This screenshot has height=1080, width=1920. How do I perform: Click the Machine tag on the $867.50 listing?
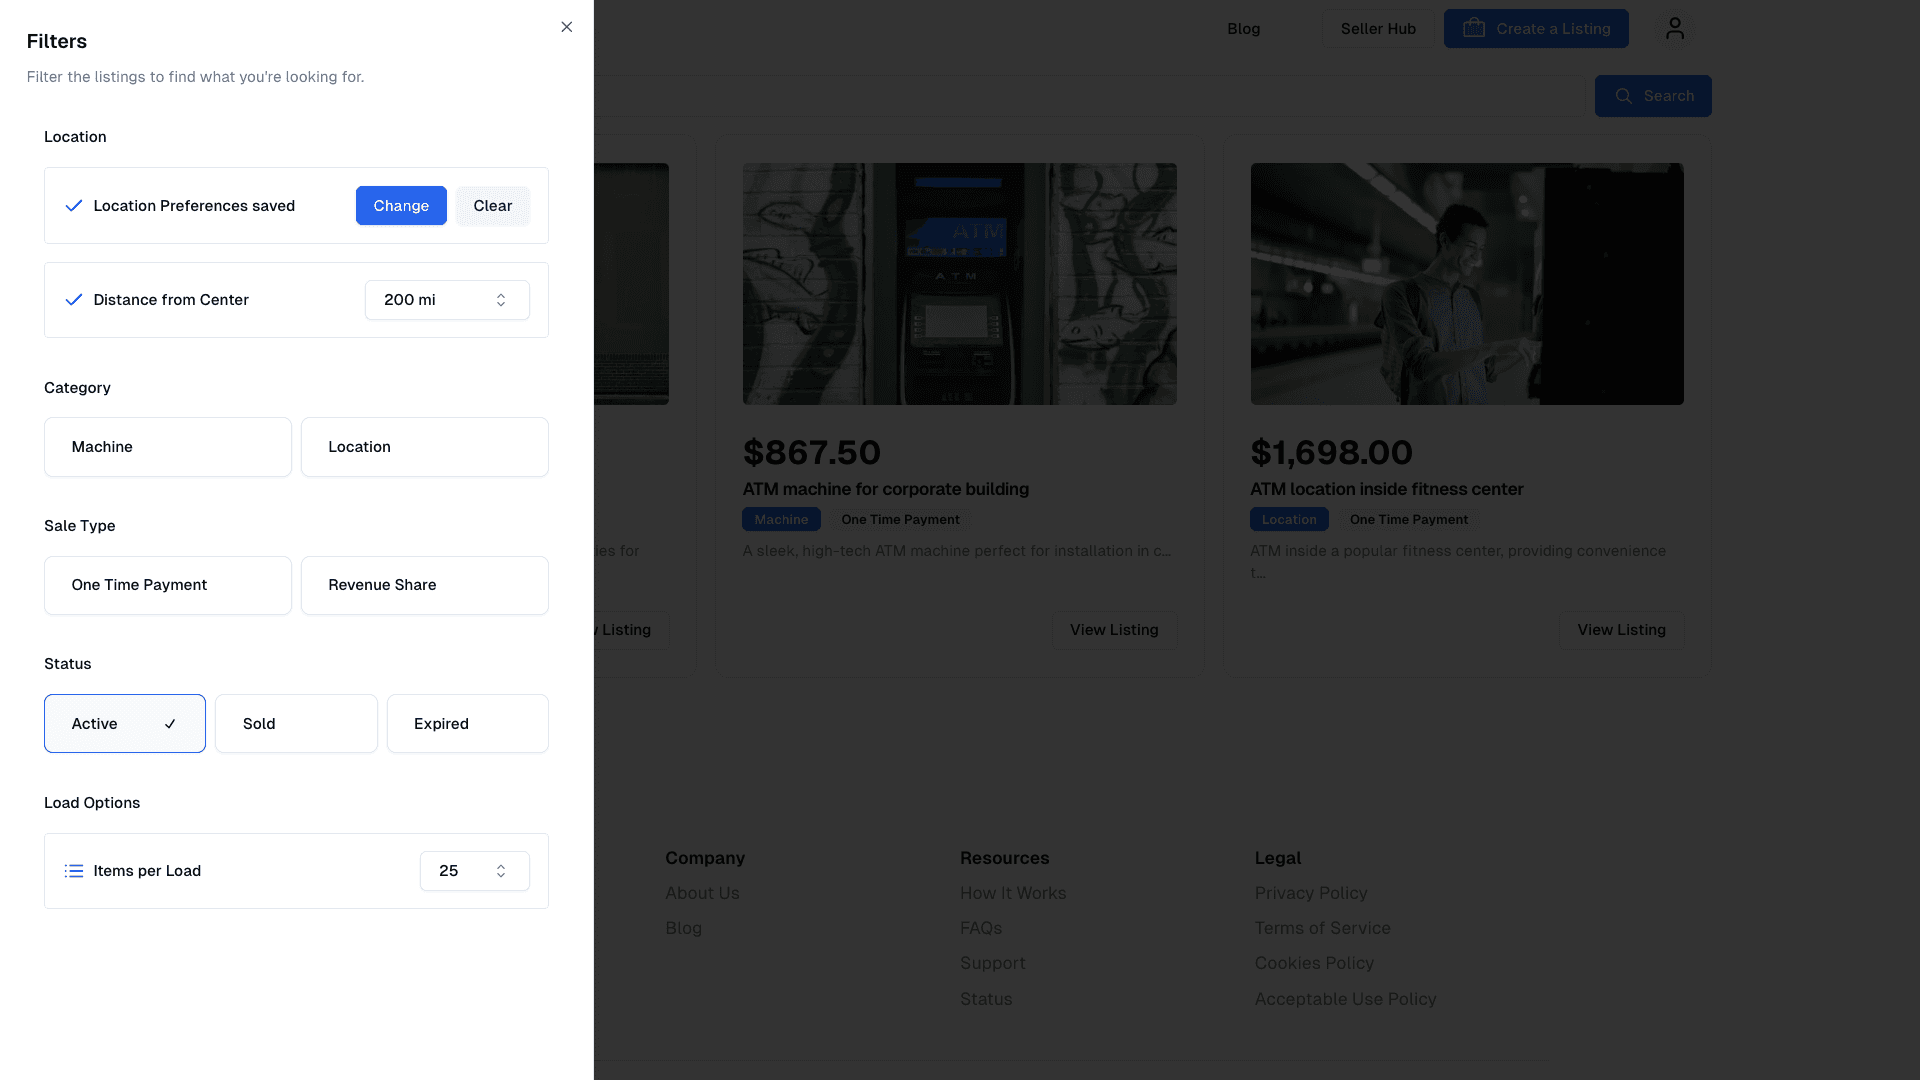pyautogui.click(x=781, y=519)
